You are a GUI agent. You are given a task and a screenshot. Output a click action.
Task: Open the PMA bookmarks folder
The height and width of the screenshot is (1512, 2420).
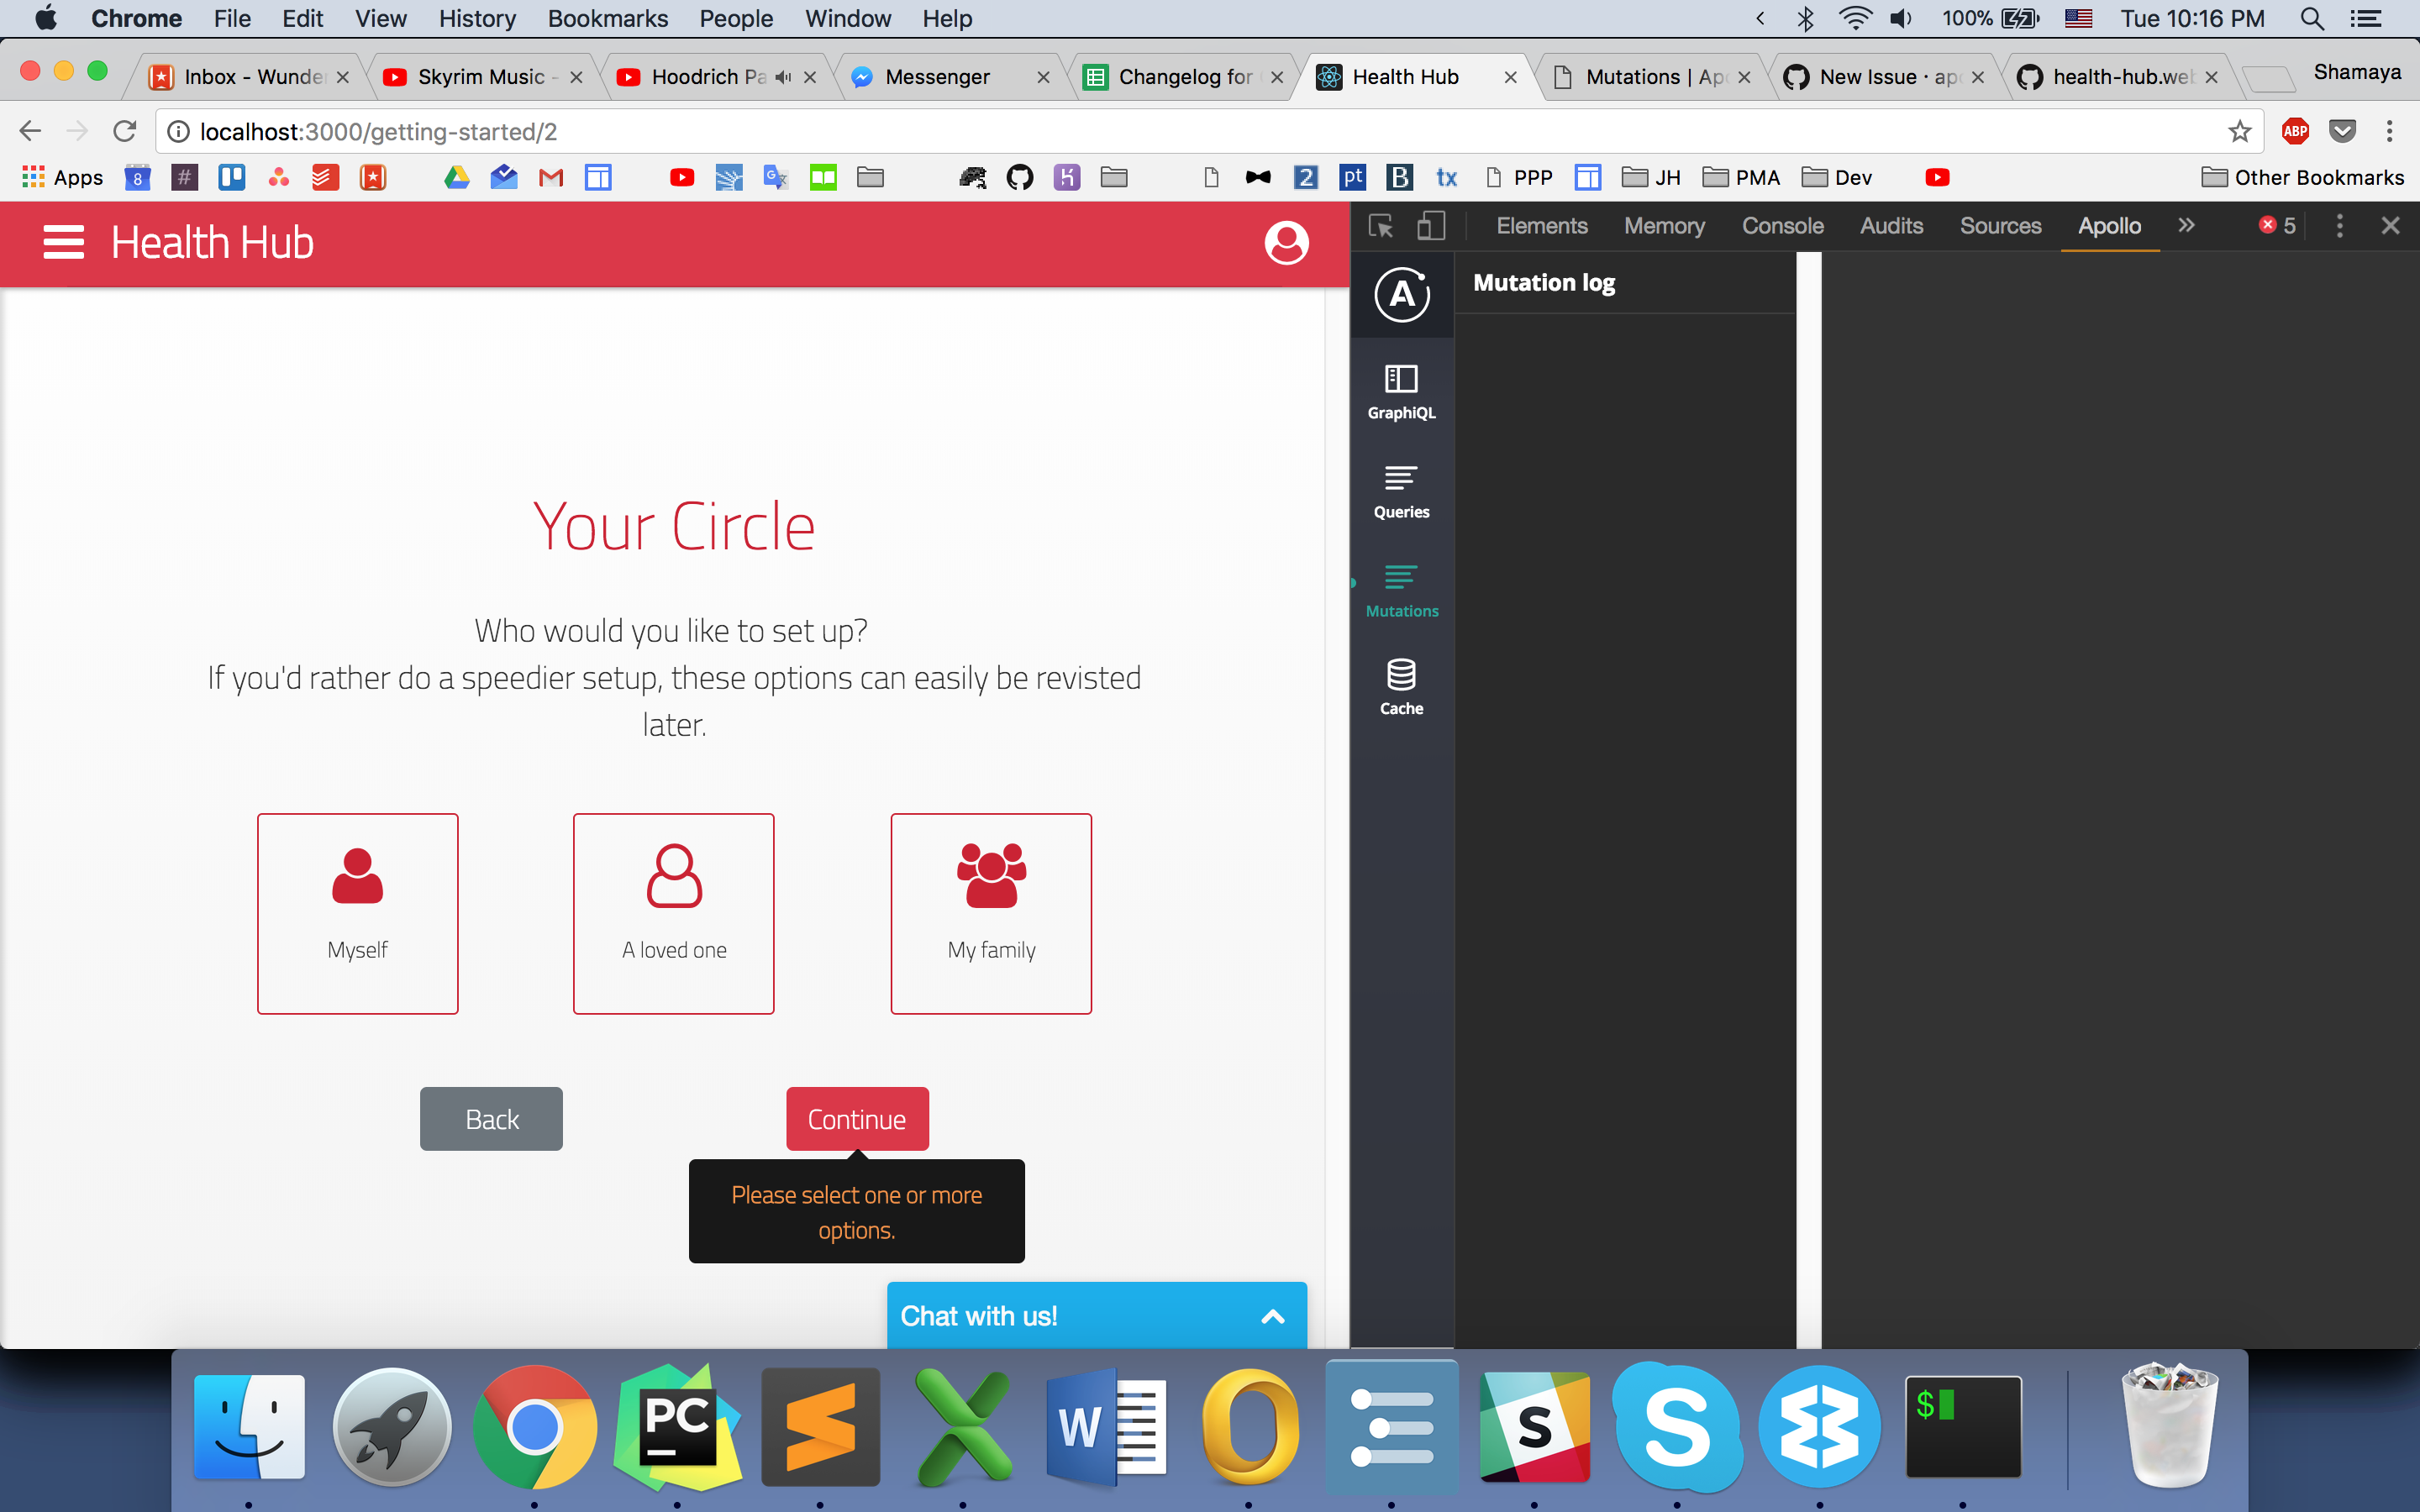[x=1741, y=177]
